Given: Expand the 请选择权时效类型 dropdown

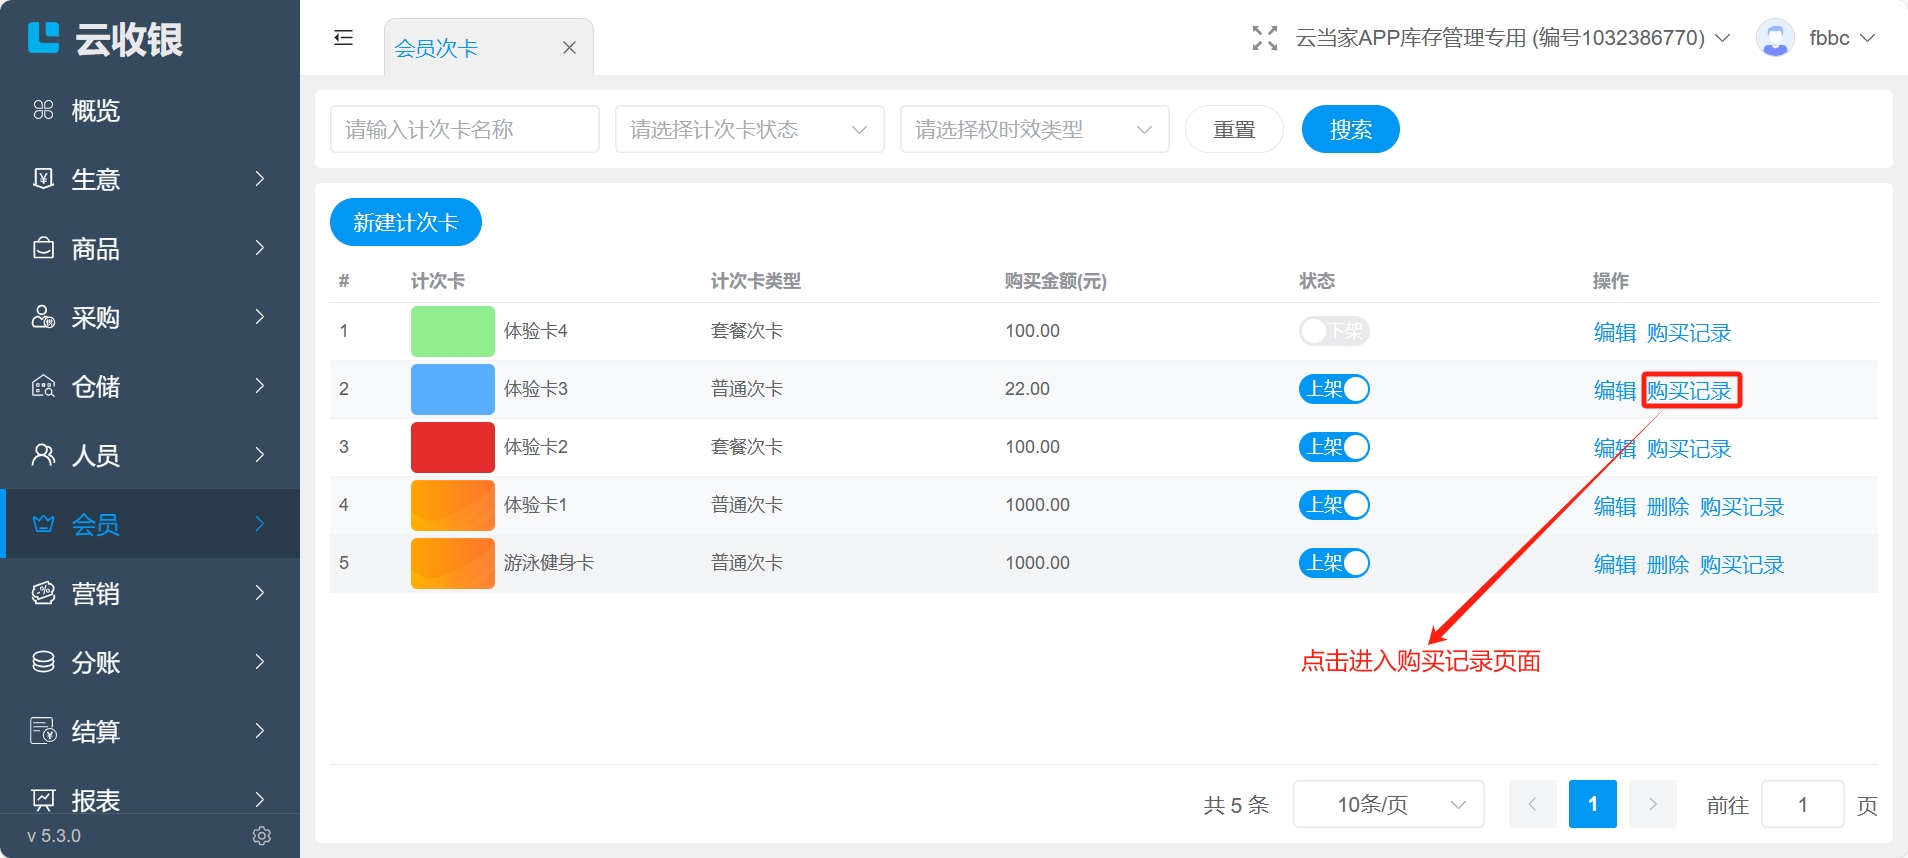Looking at the screenshot, I should pyautogui.click(x=1034, y=129).
